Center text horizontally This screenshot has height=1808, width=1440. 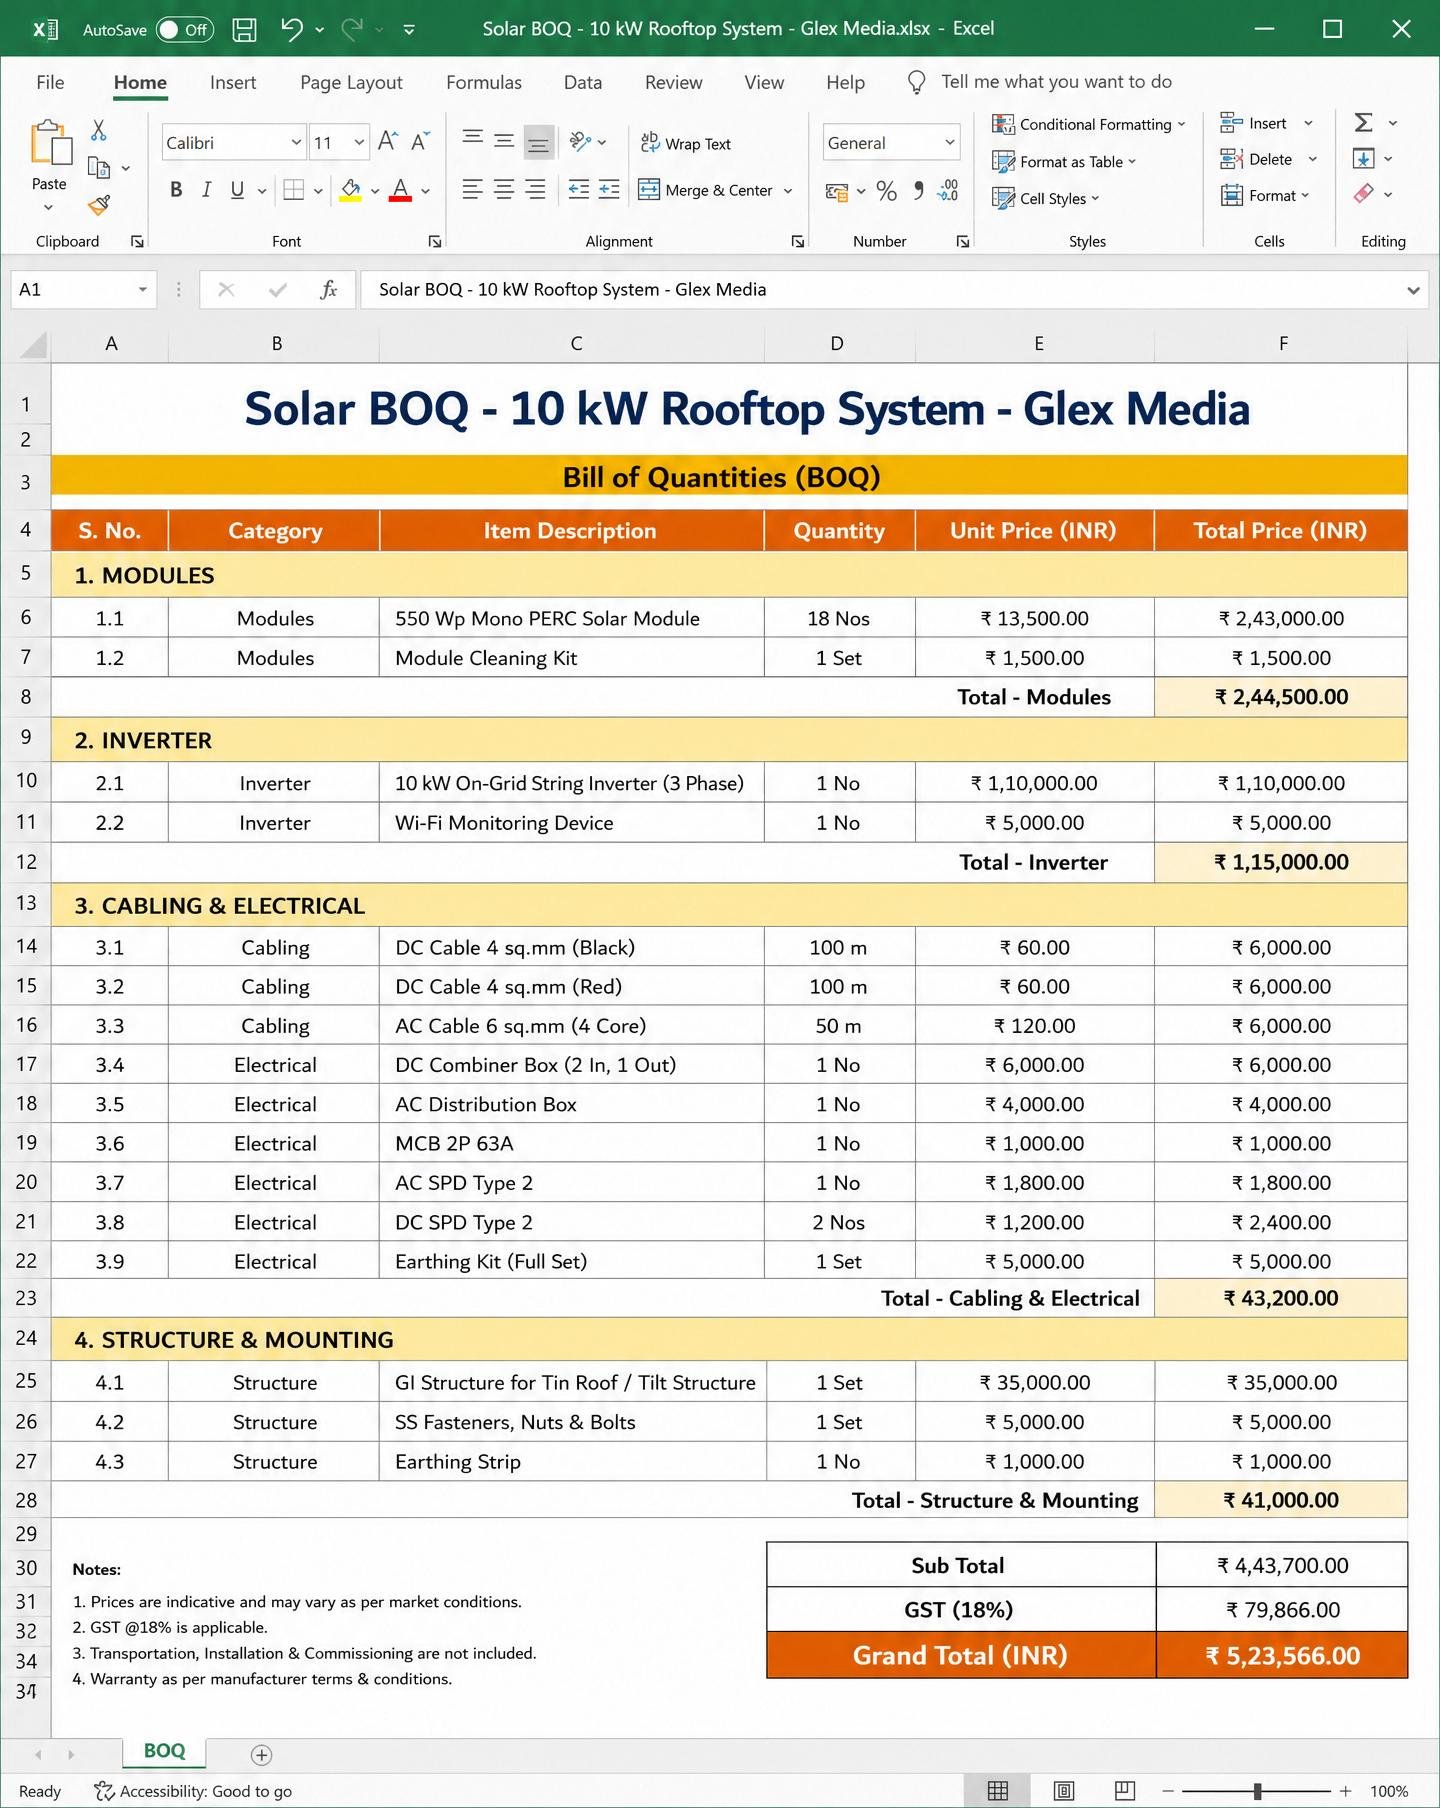(x=504, y=189)
